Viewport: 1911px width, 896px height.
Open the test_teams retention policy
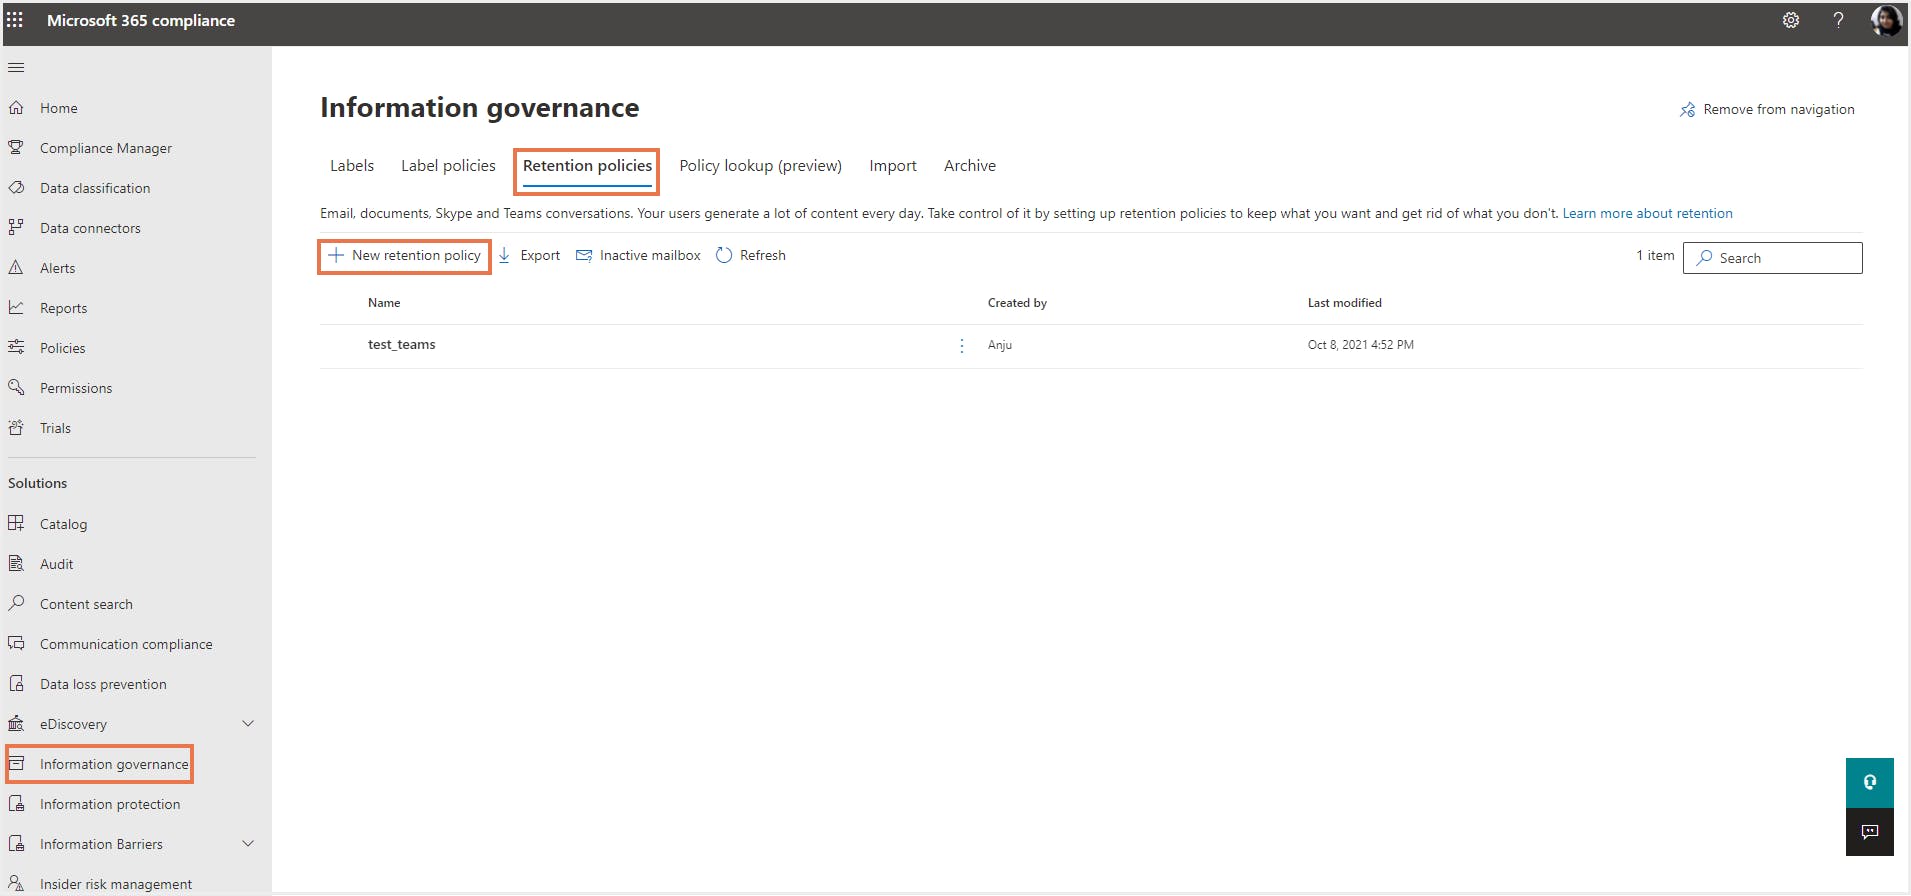point(402,345)
